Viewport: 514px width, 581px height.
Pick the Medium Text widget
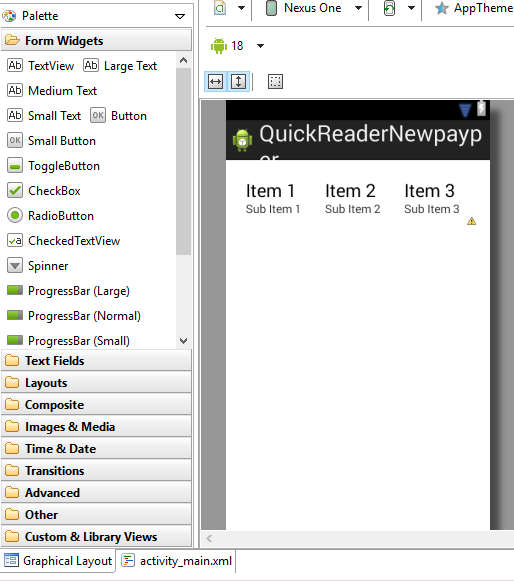pos(52,90)
